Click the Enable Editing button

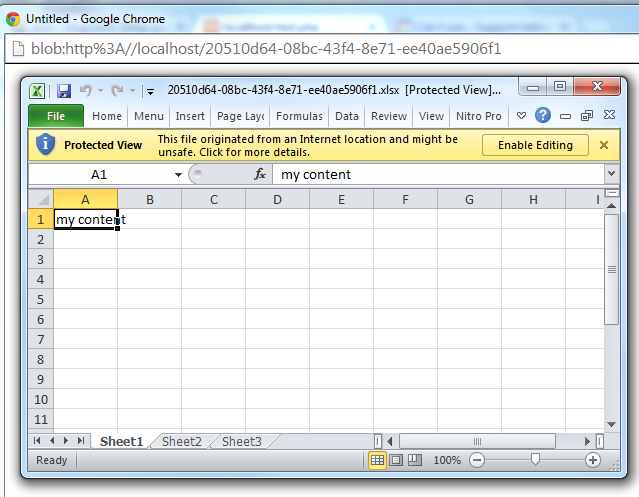[x=535, y=145]
